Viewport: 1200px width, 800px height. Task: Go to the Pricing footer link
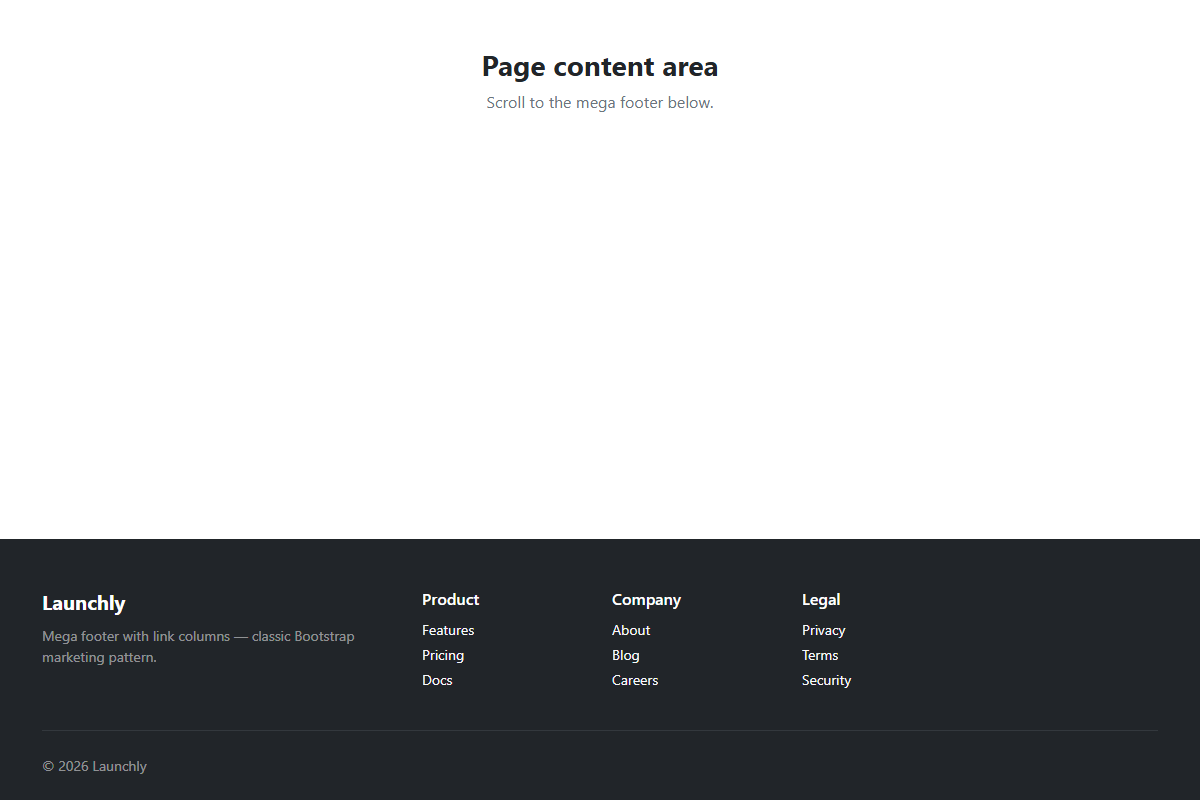(443, 655)
